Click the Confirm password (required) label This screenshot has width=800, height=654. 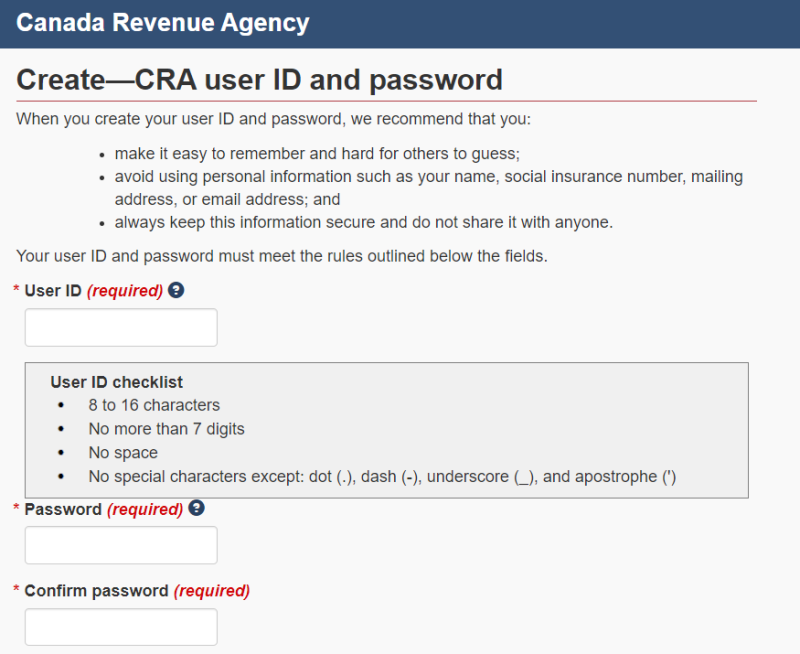[x=137, y=591]
